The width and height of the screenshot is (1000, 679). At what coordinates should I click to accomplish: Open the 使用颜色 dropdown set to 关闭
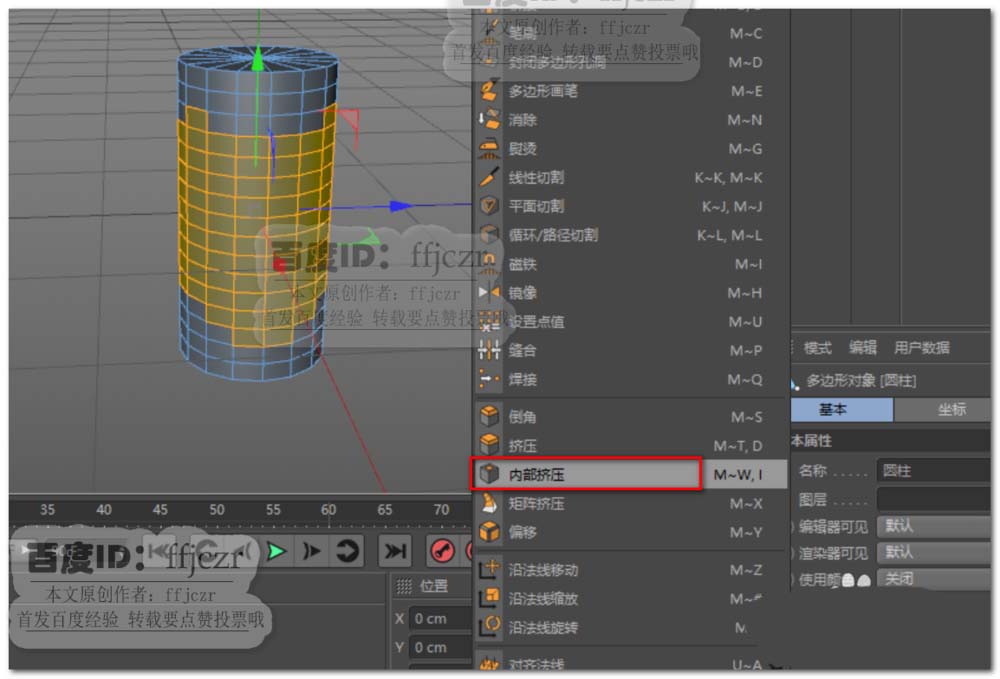point(933,579)
